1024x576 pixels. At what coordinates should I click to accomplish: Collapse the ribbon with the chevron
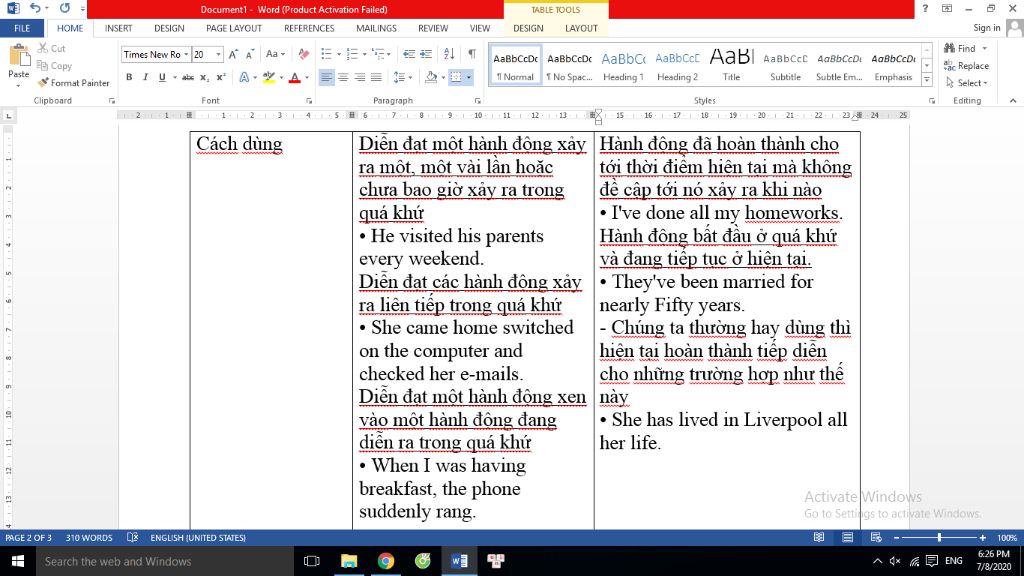pos(1013,101)
